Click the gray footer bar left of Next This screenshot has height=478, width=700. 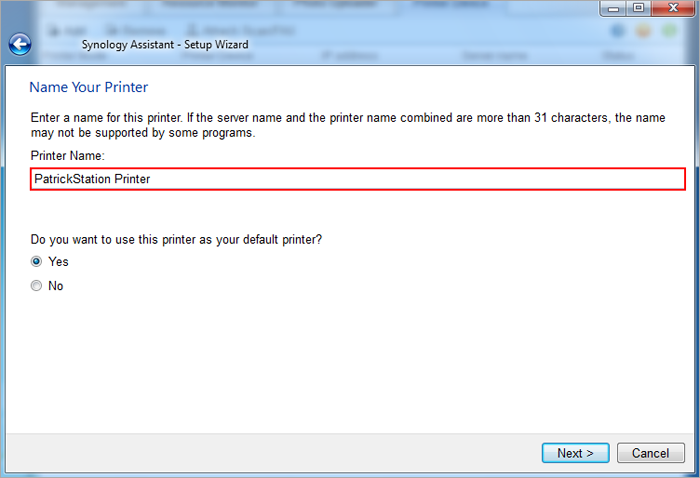point(270,453)
